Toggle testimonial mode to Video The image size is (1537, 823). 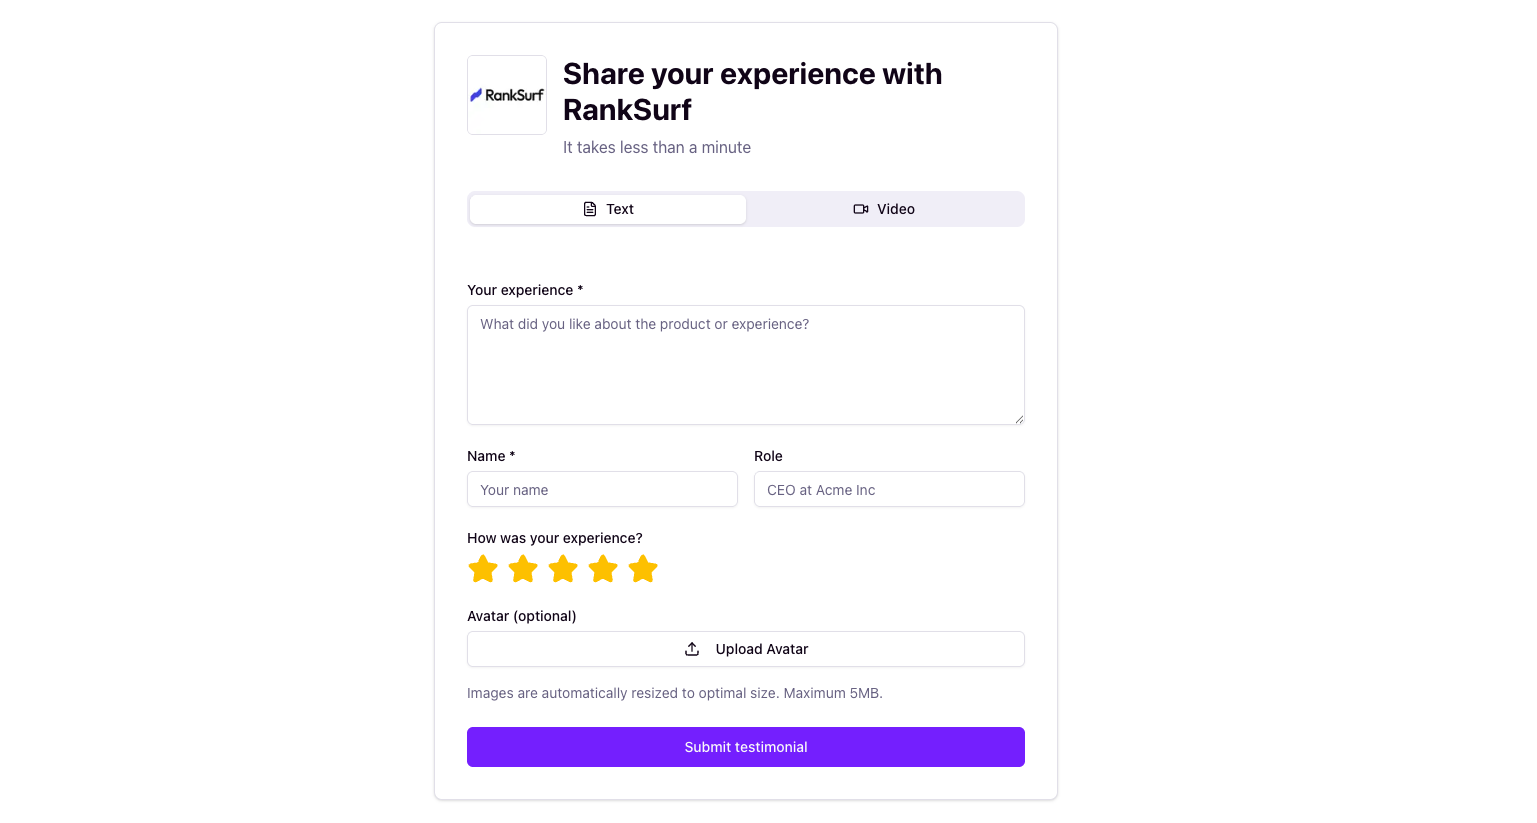[884, 209]
